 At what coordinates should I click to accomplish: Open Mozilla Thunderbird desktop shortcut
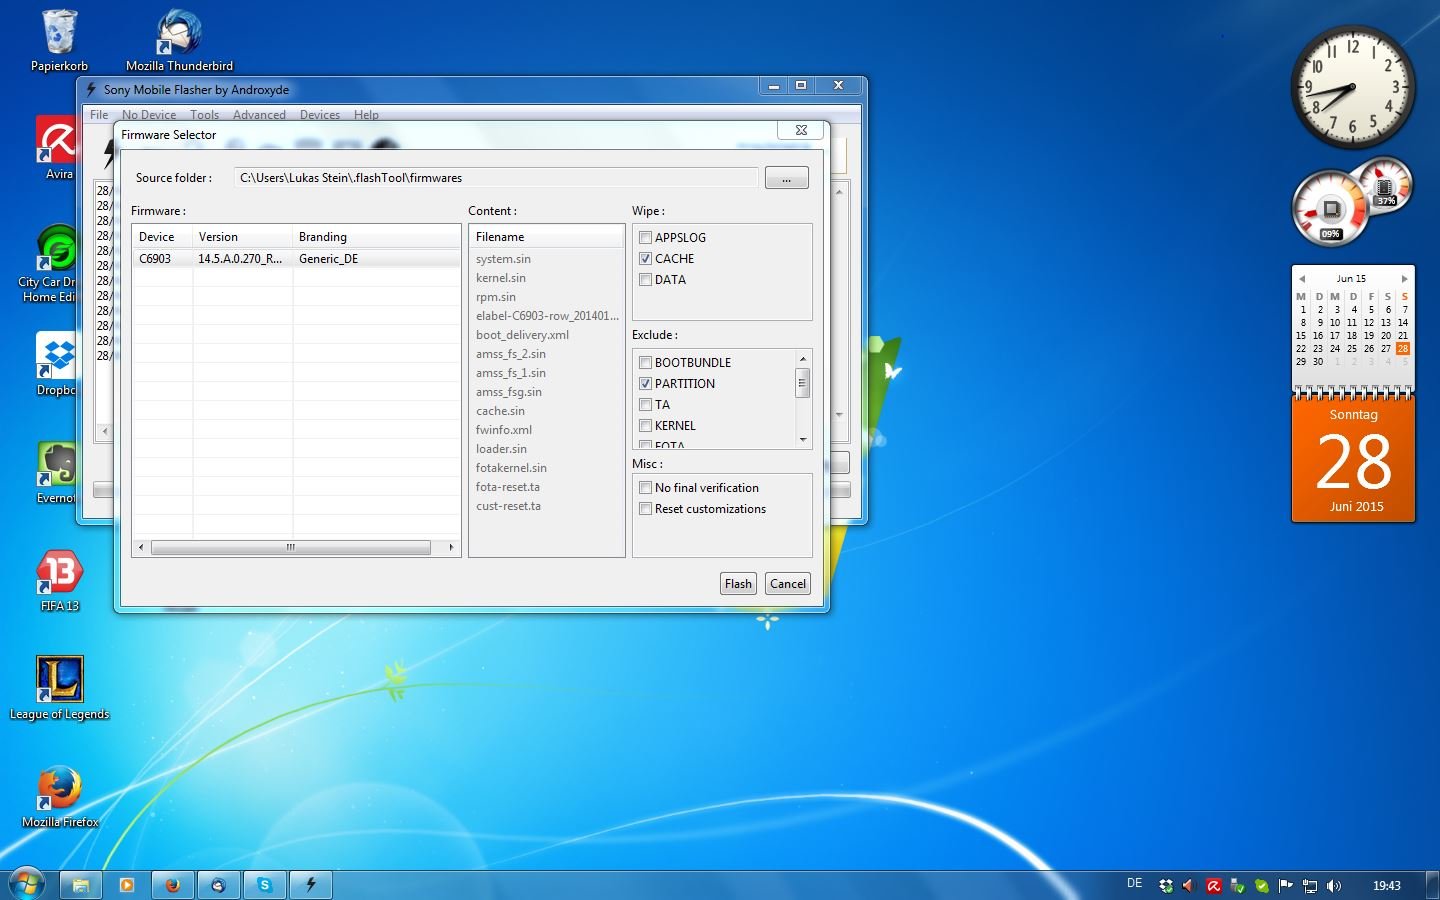(179, 40)
